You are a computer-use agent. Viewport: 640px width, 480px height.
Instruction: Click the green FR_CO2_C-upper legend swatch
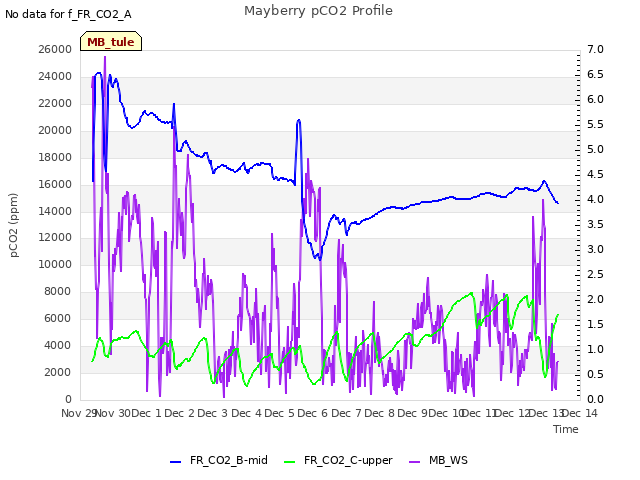pos(289,462)
